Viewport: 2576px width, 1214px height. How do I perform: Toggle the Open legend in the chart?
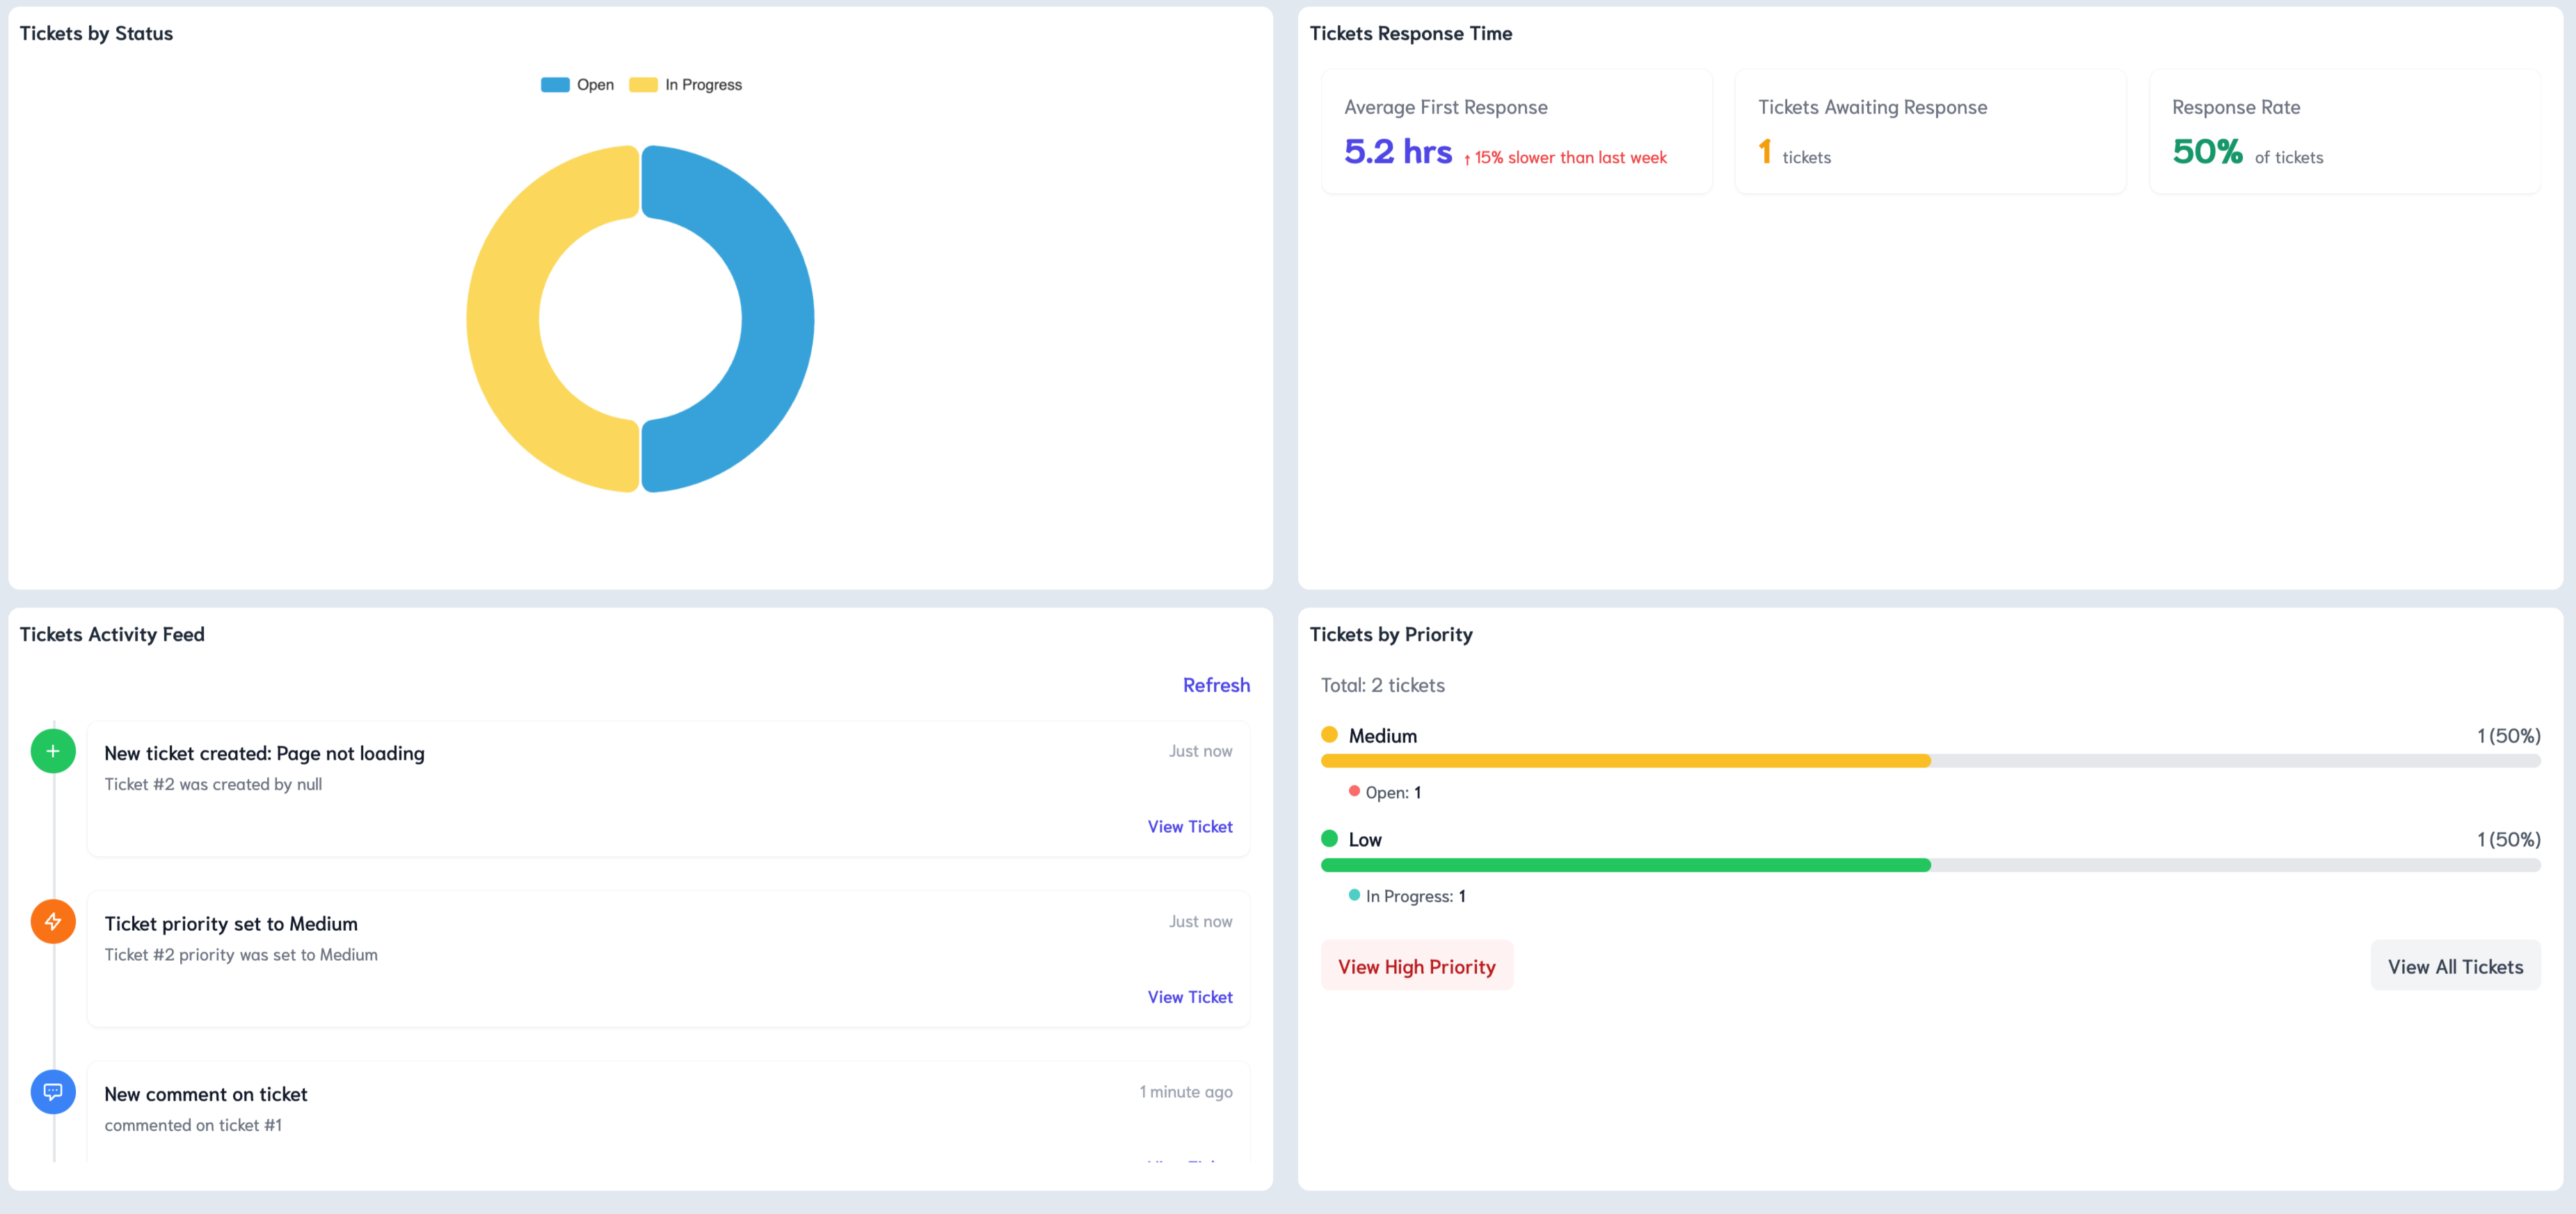coord(595,85)
